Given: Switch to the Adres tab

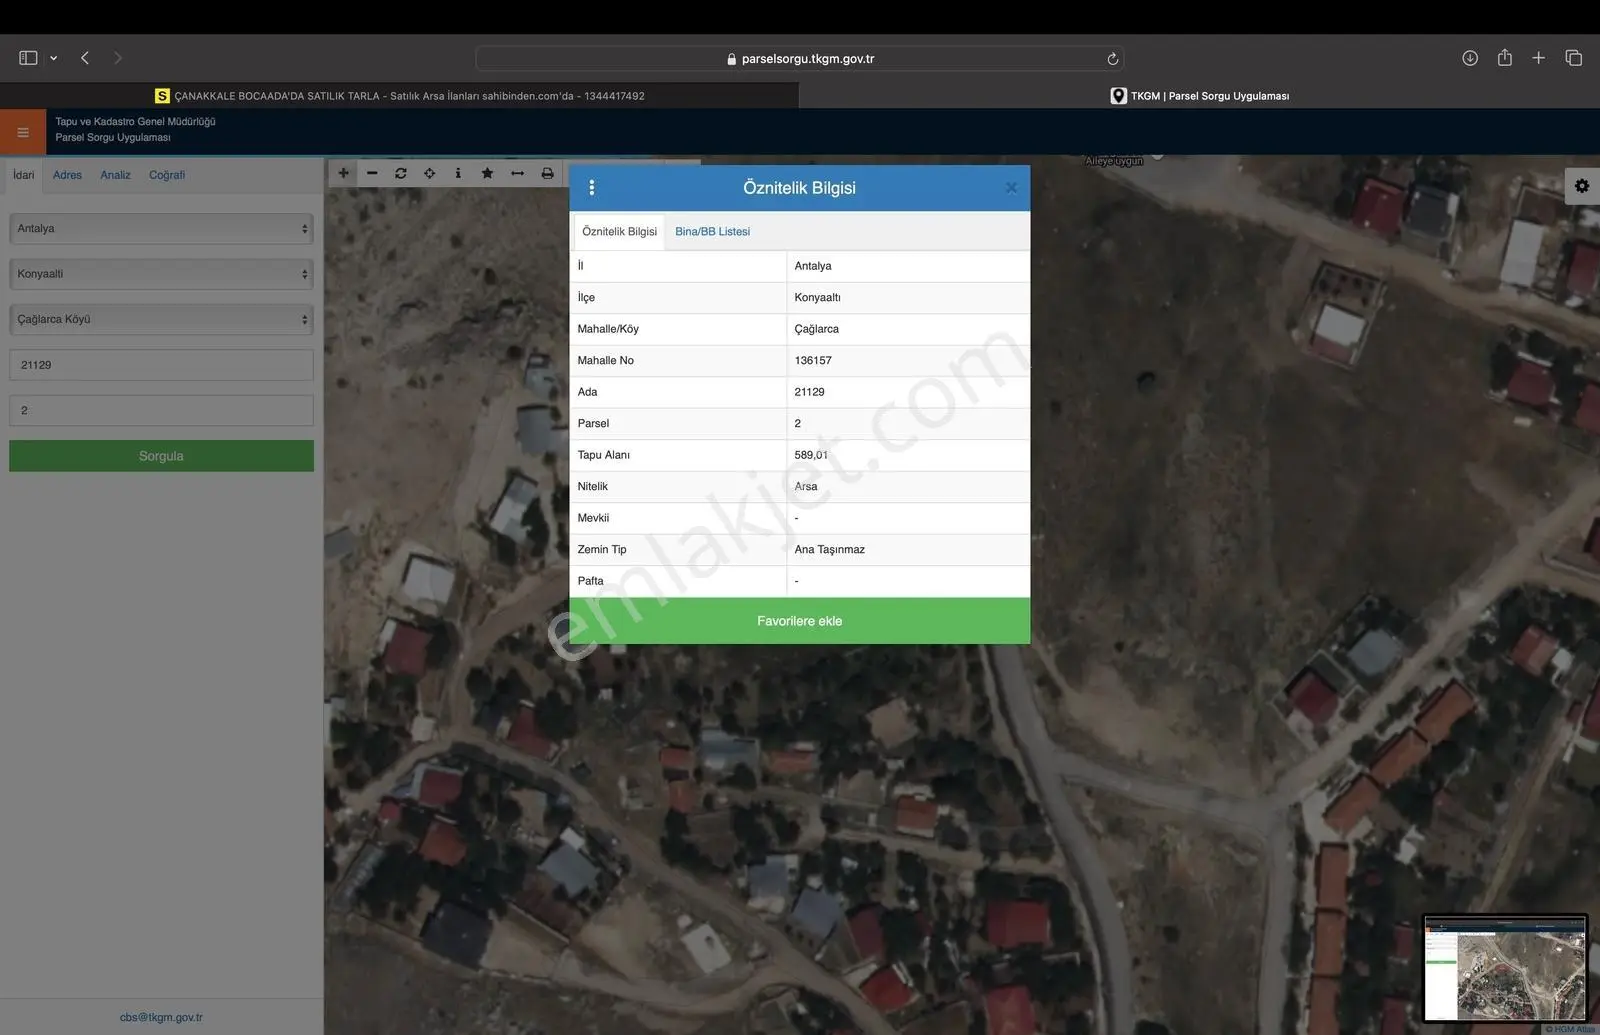Looking at the screenshot, I should [x=67, y=175].
